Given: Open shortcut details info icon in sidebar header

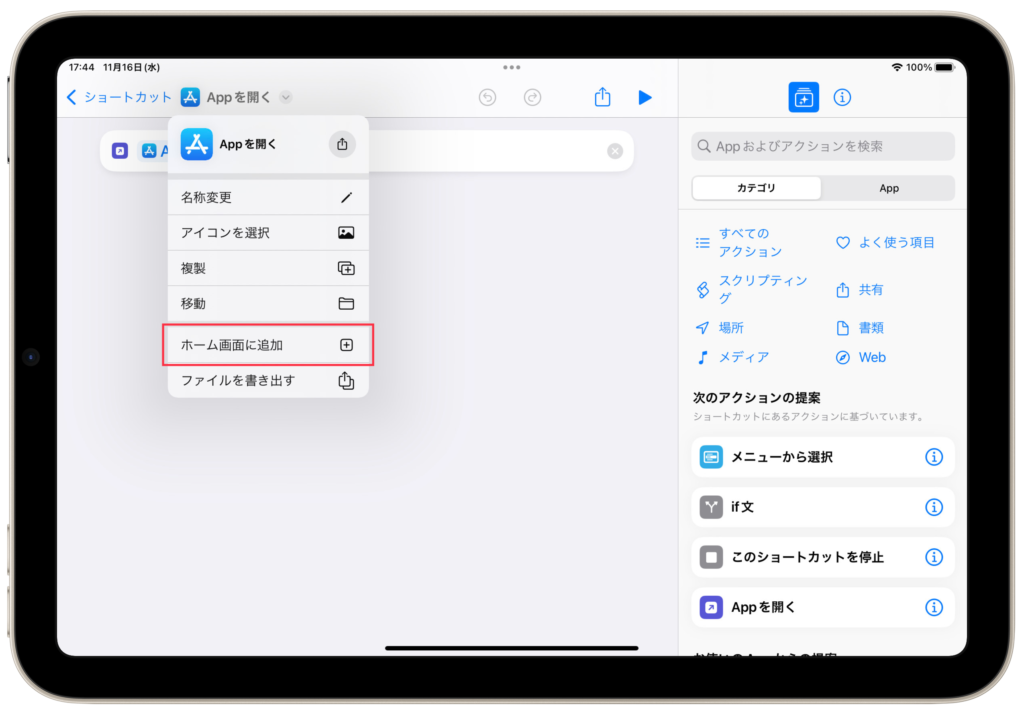Looking at the screenshot, I should (842, 97).
